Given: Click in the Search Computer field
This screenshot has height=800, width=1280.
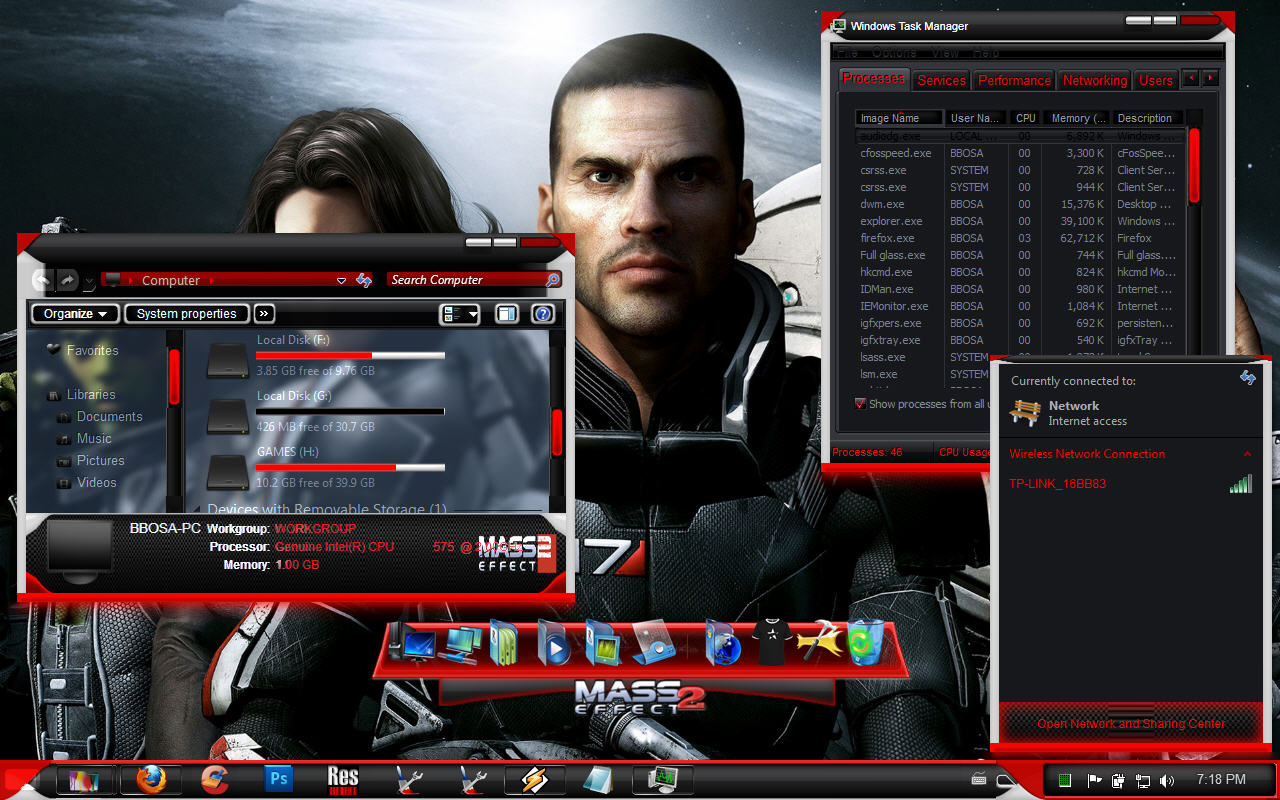Looking at the screenshot, I should point(466,280).
